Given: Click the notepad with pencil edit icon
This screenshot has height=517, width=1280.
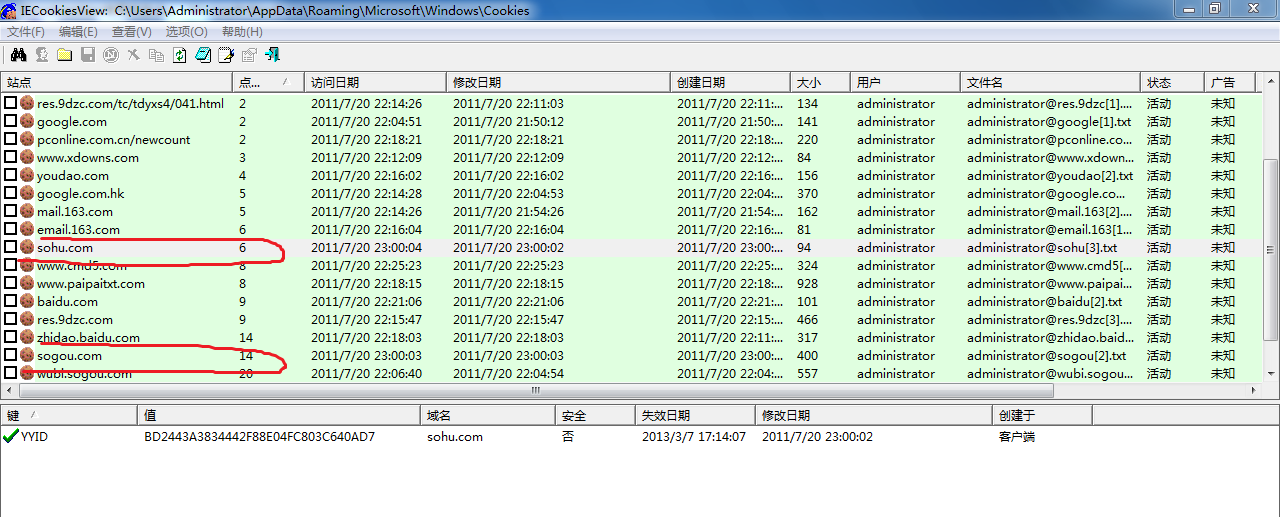Looking at the screenshot, I should pos(226,55).
